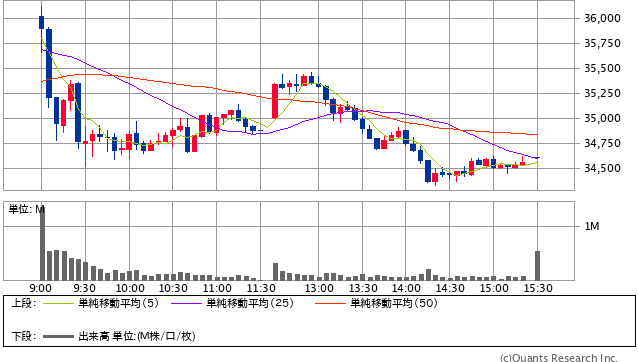Image resolution: width=638 pixels, height=362 pixels.
Task: Click the 出来高 単位 legend label
Action: coord(137,336)
